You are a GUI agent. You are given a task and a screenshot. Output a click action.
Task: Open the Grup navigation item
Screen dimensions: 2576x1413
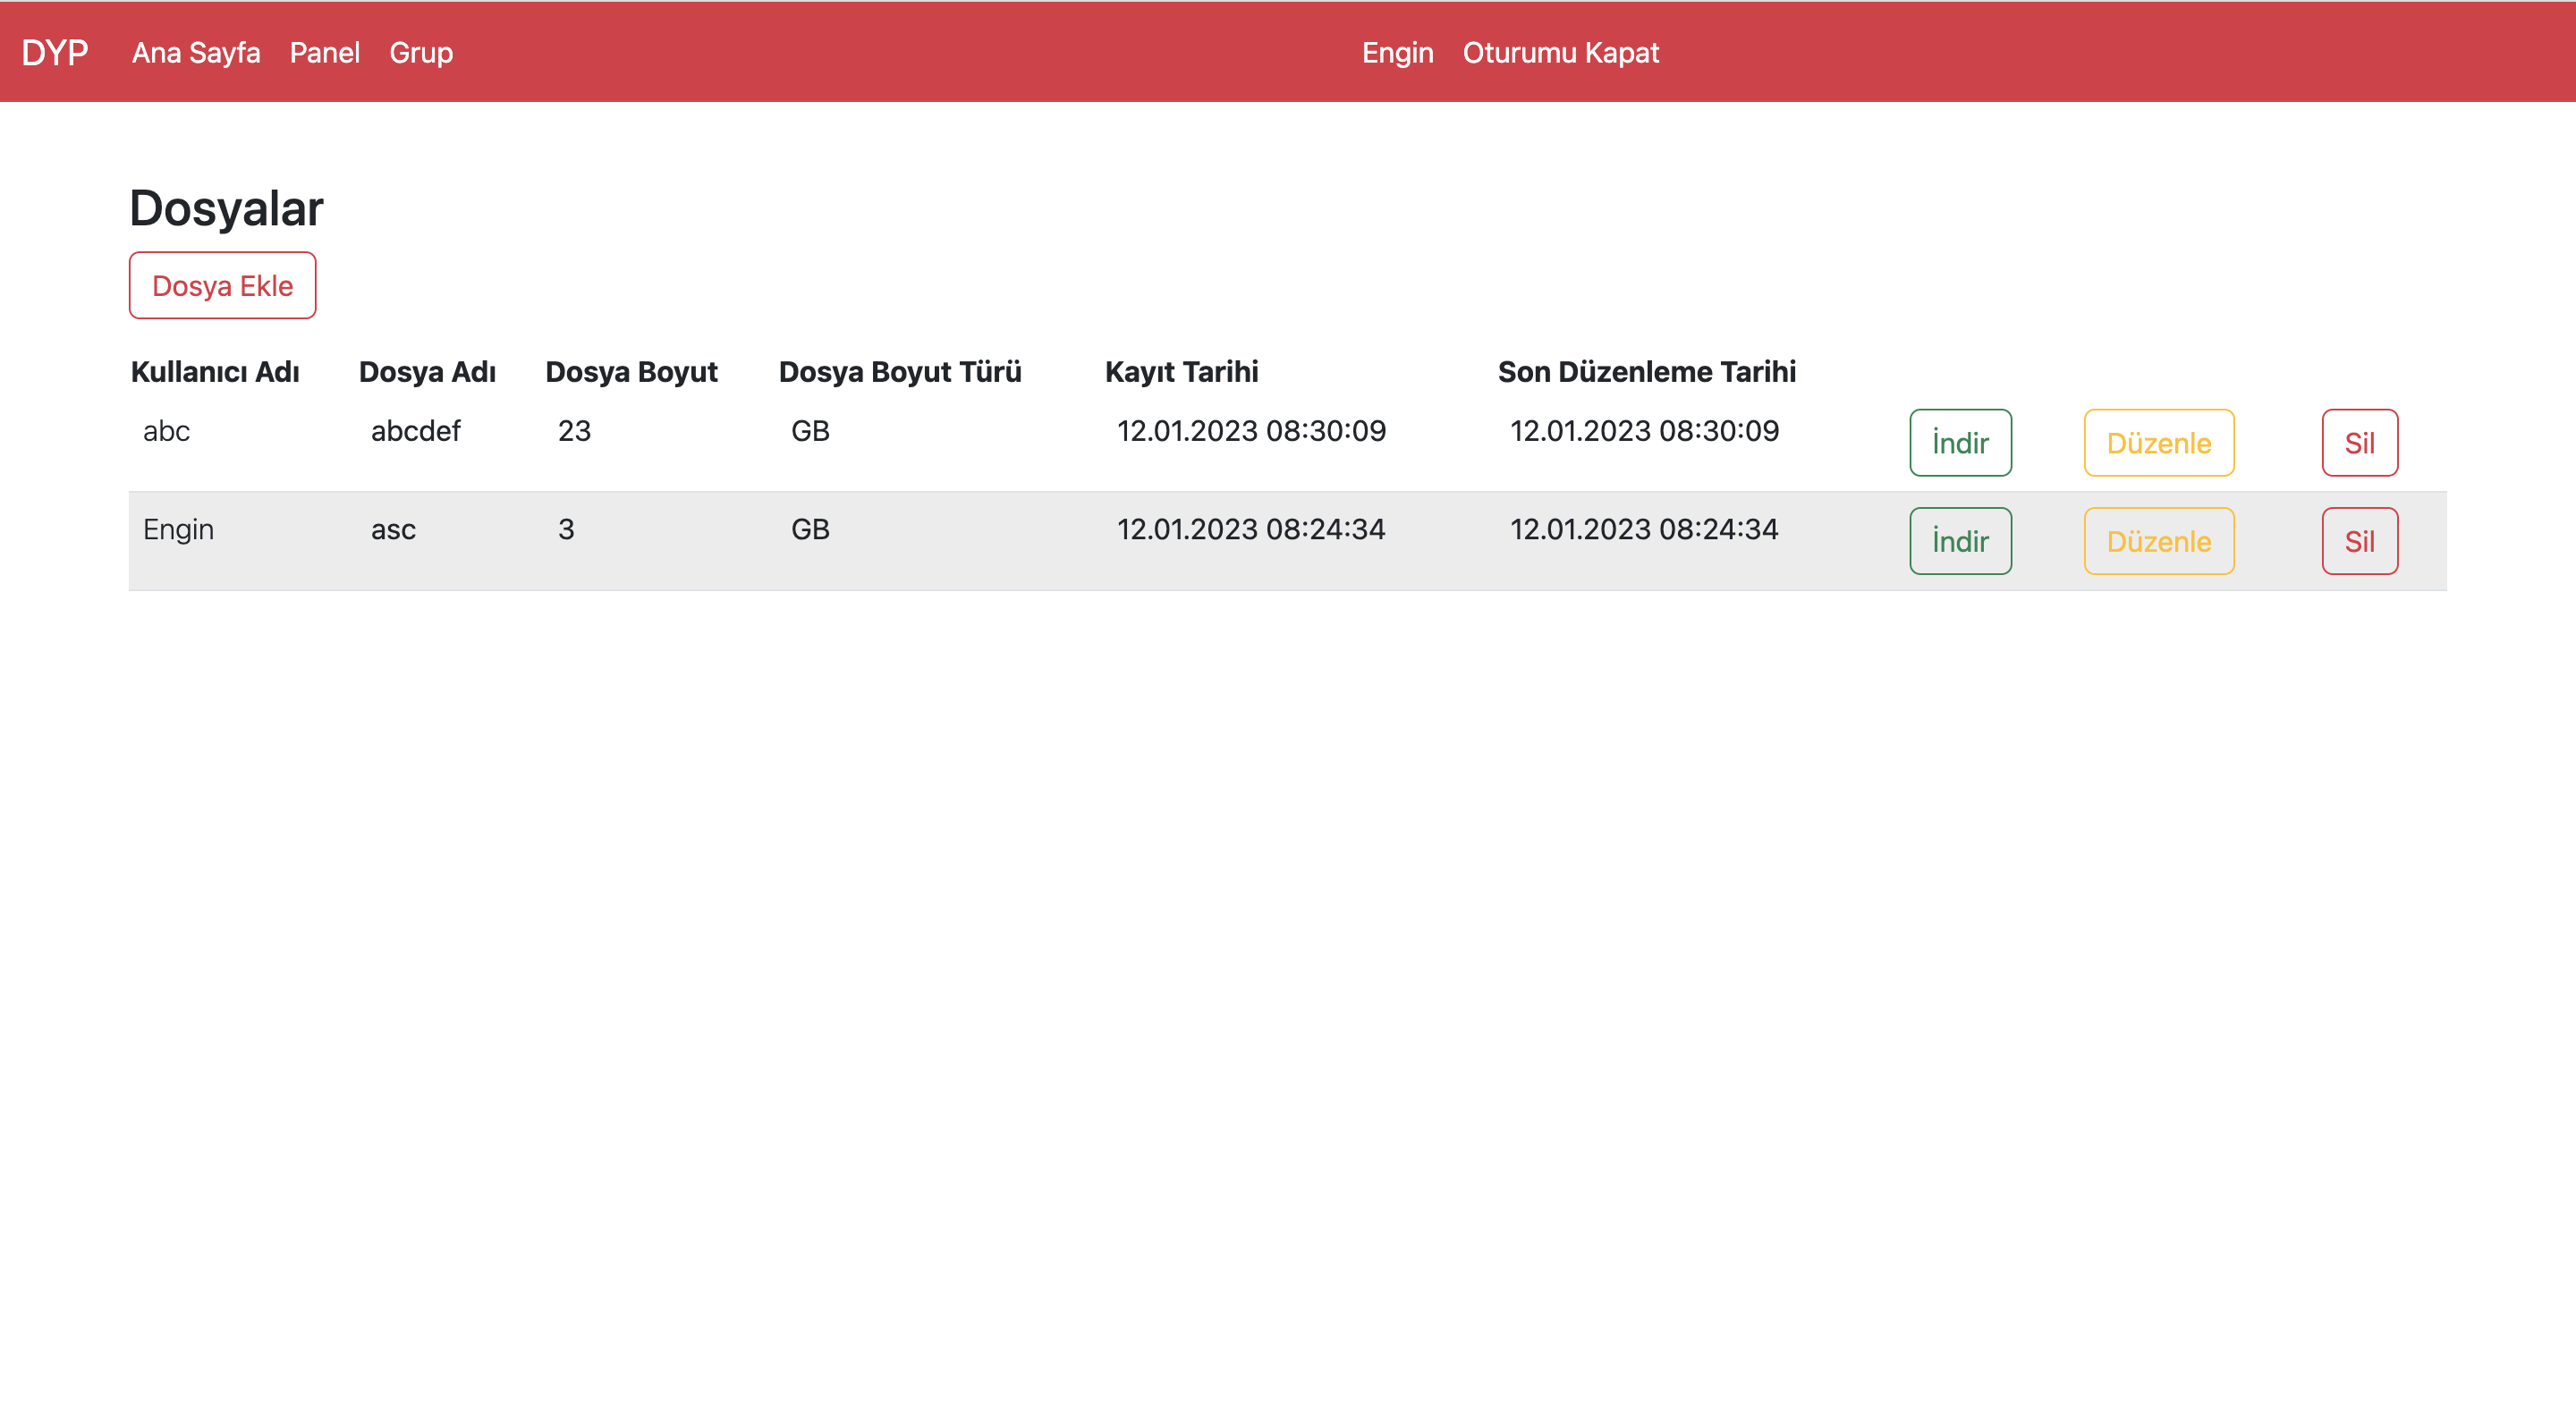[421, 52]
